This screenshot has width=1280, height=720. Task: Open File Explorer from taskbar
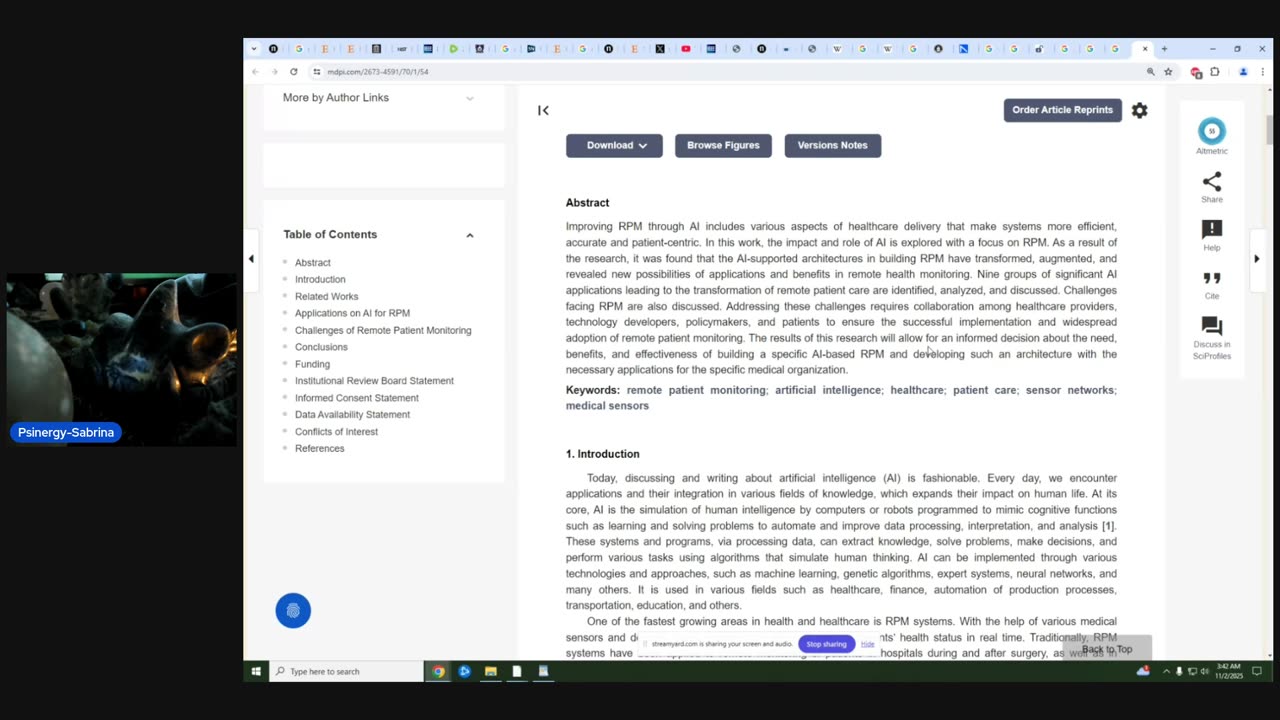coord(490,671)
